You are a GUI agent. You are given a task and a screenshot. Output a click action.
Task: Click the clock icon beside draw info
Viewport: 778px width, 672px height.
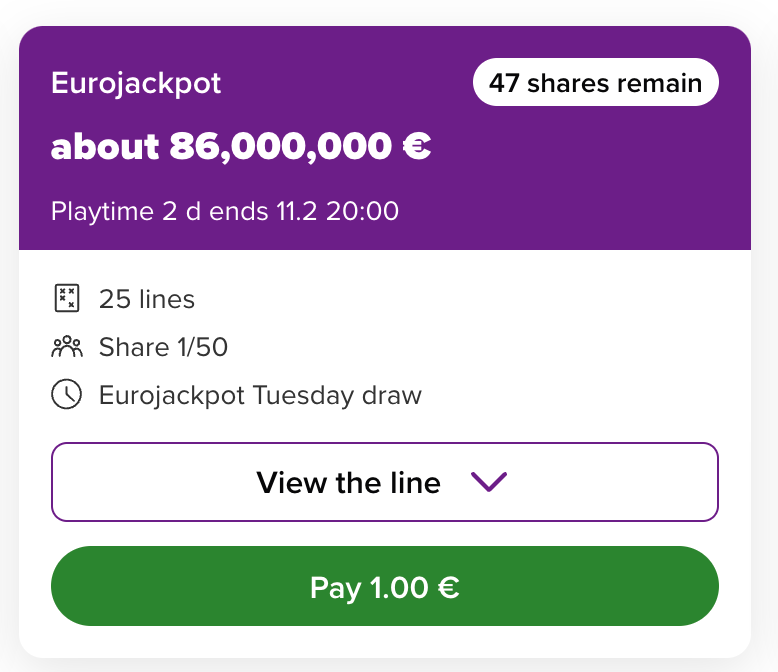point(66,395)
